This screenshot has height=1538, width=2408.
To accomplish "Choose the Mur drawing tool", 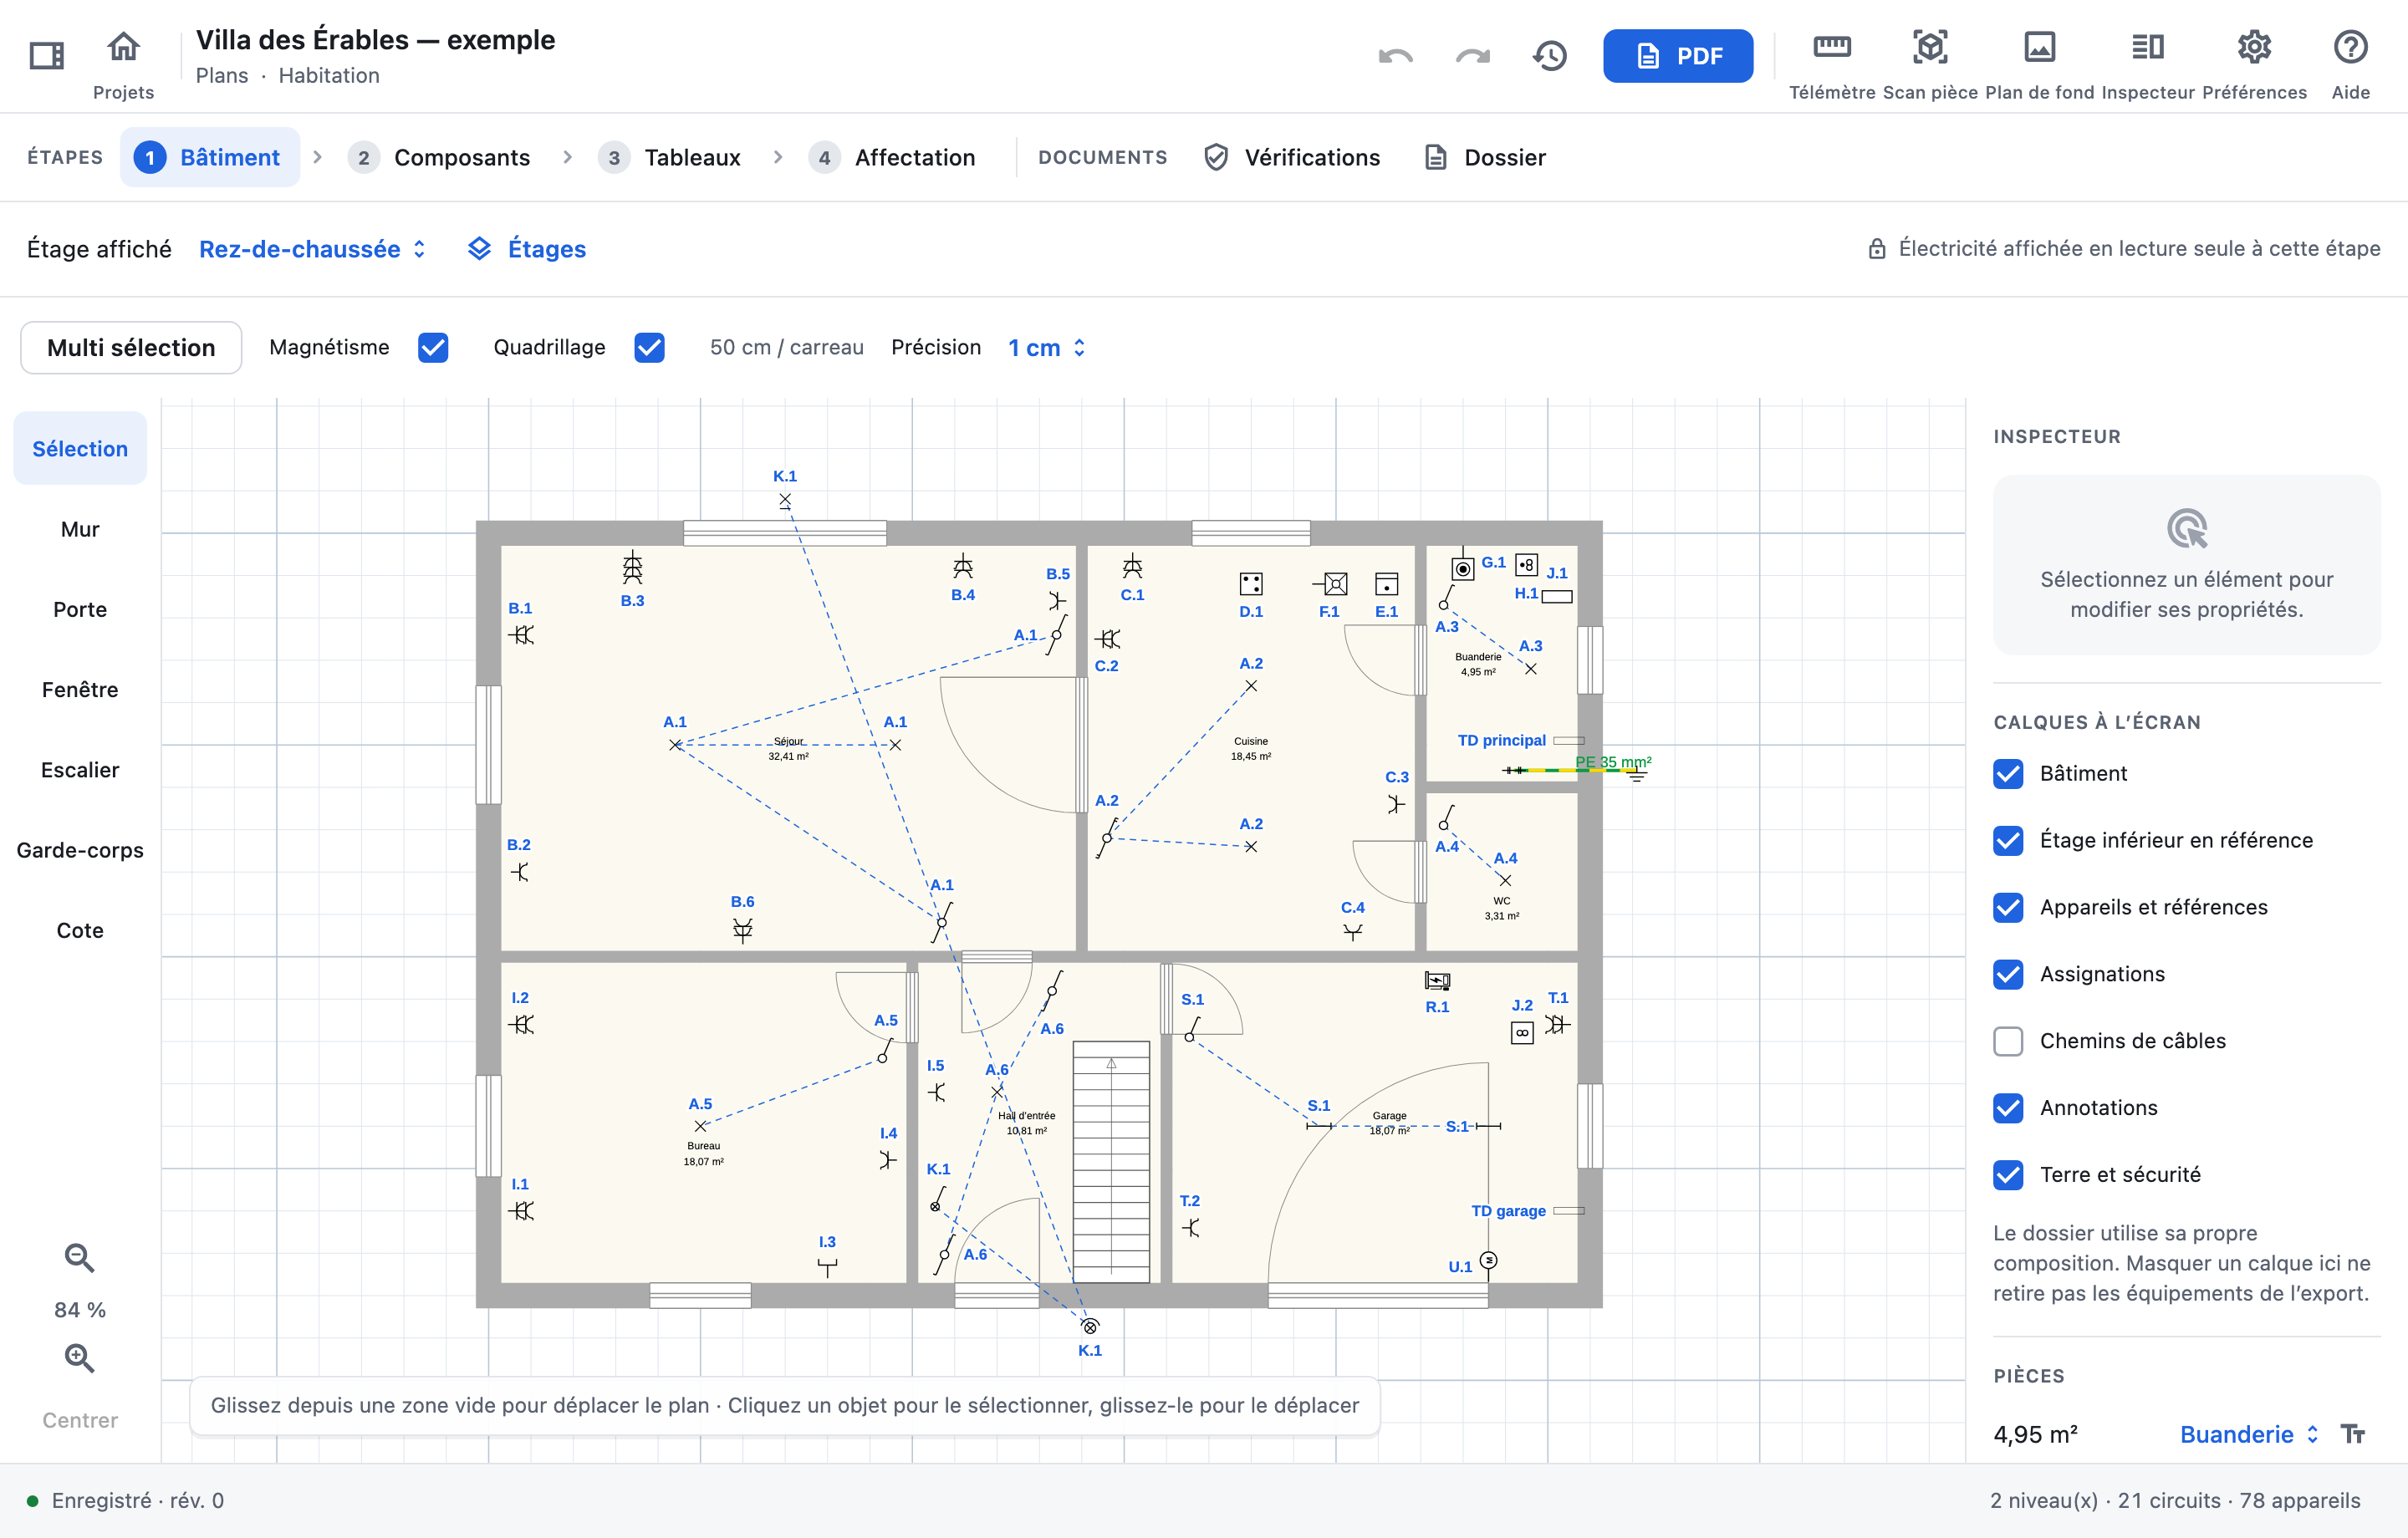I will tap(80, 529).
